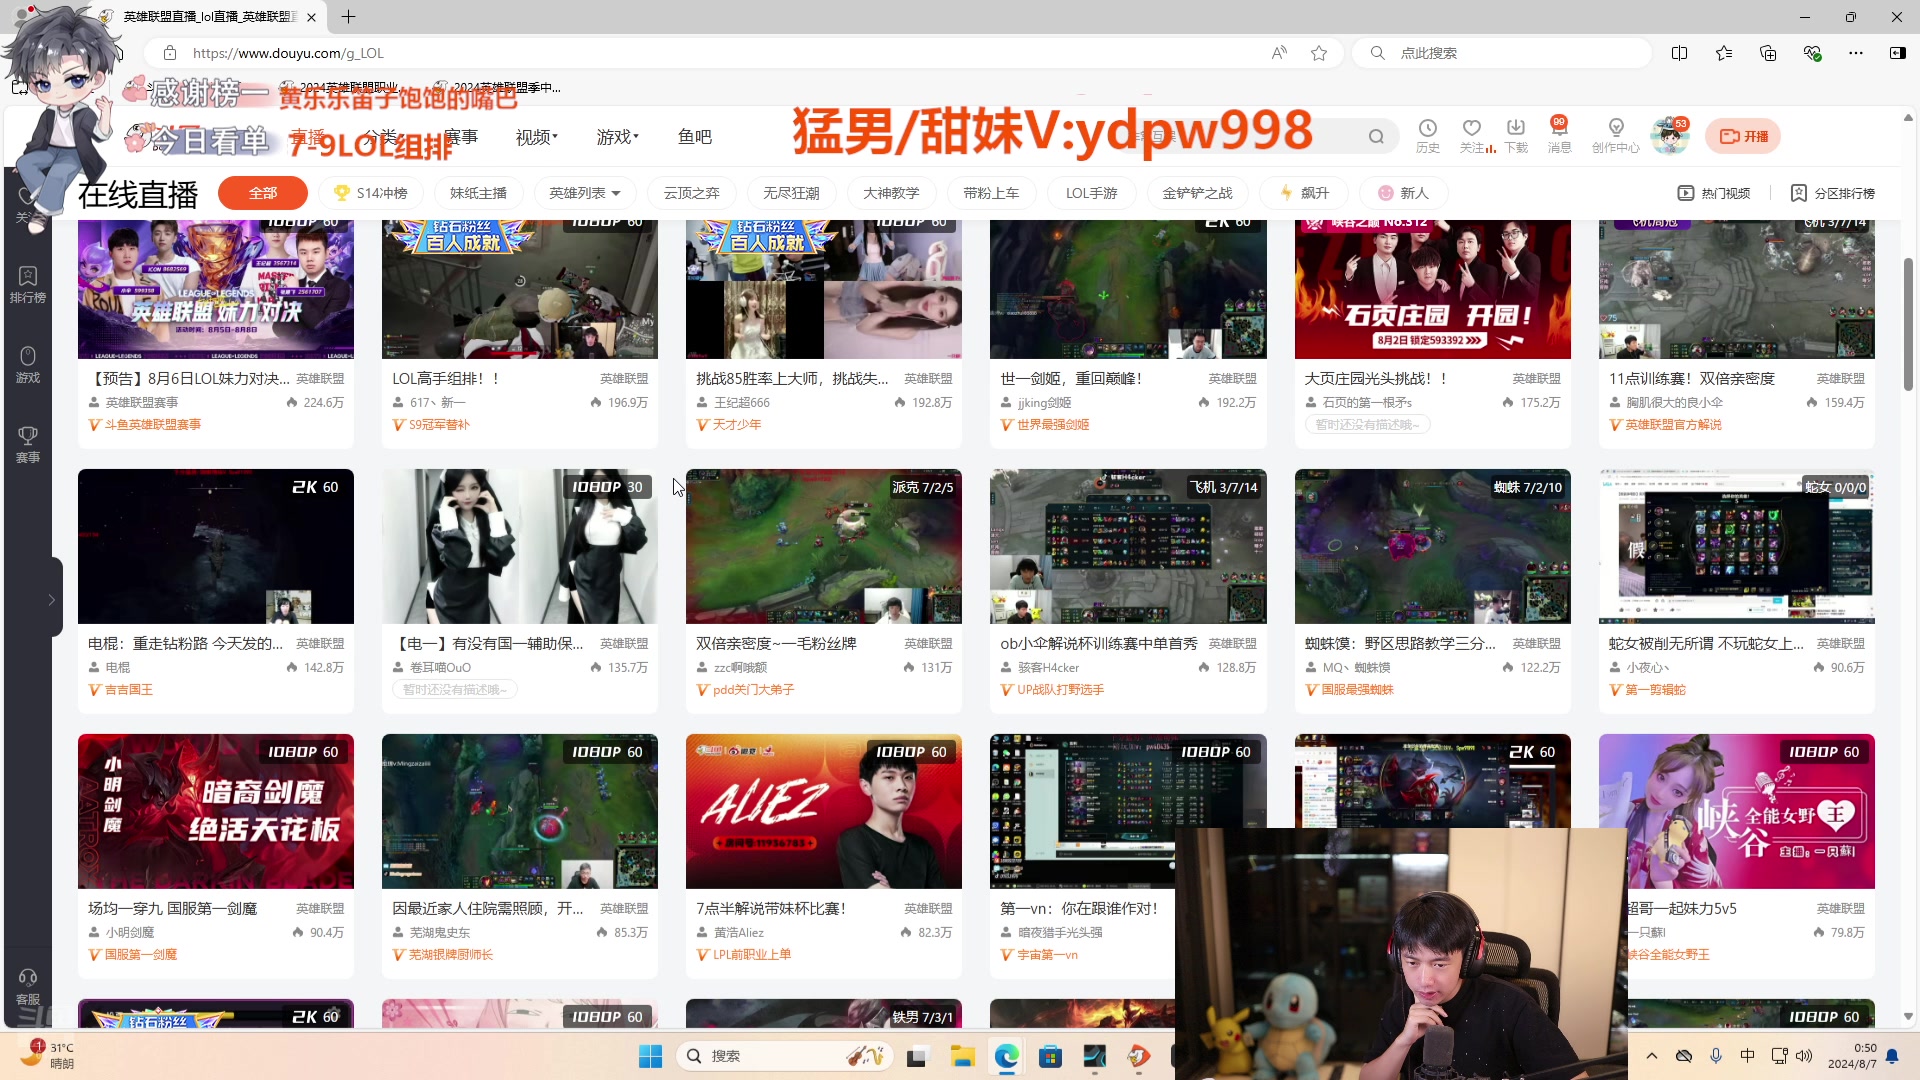Toggle the taskbar microphone icon

tap(1716, 1056)
